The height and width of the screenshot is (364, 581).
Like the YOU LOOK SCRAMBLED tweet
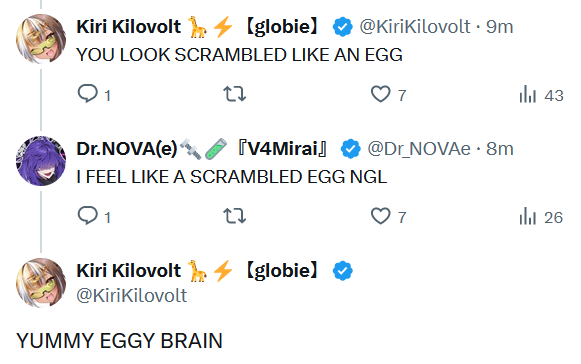click(x=389, y=94)
